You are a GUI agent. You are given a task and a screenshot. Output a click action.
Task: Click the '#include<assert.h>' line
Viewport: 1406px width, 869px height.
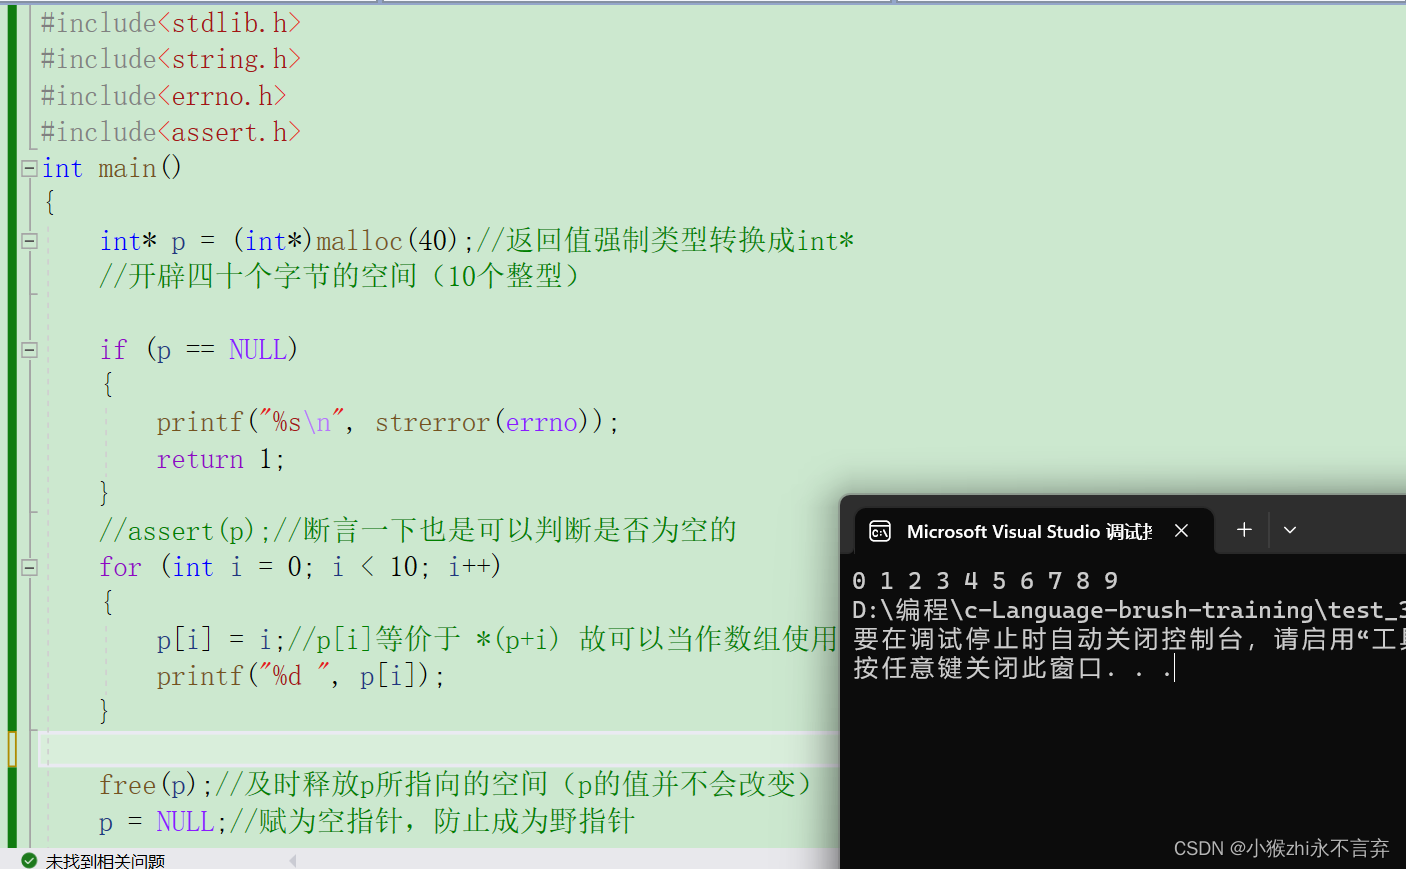[170, 132]
